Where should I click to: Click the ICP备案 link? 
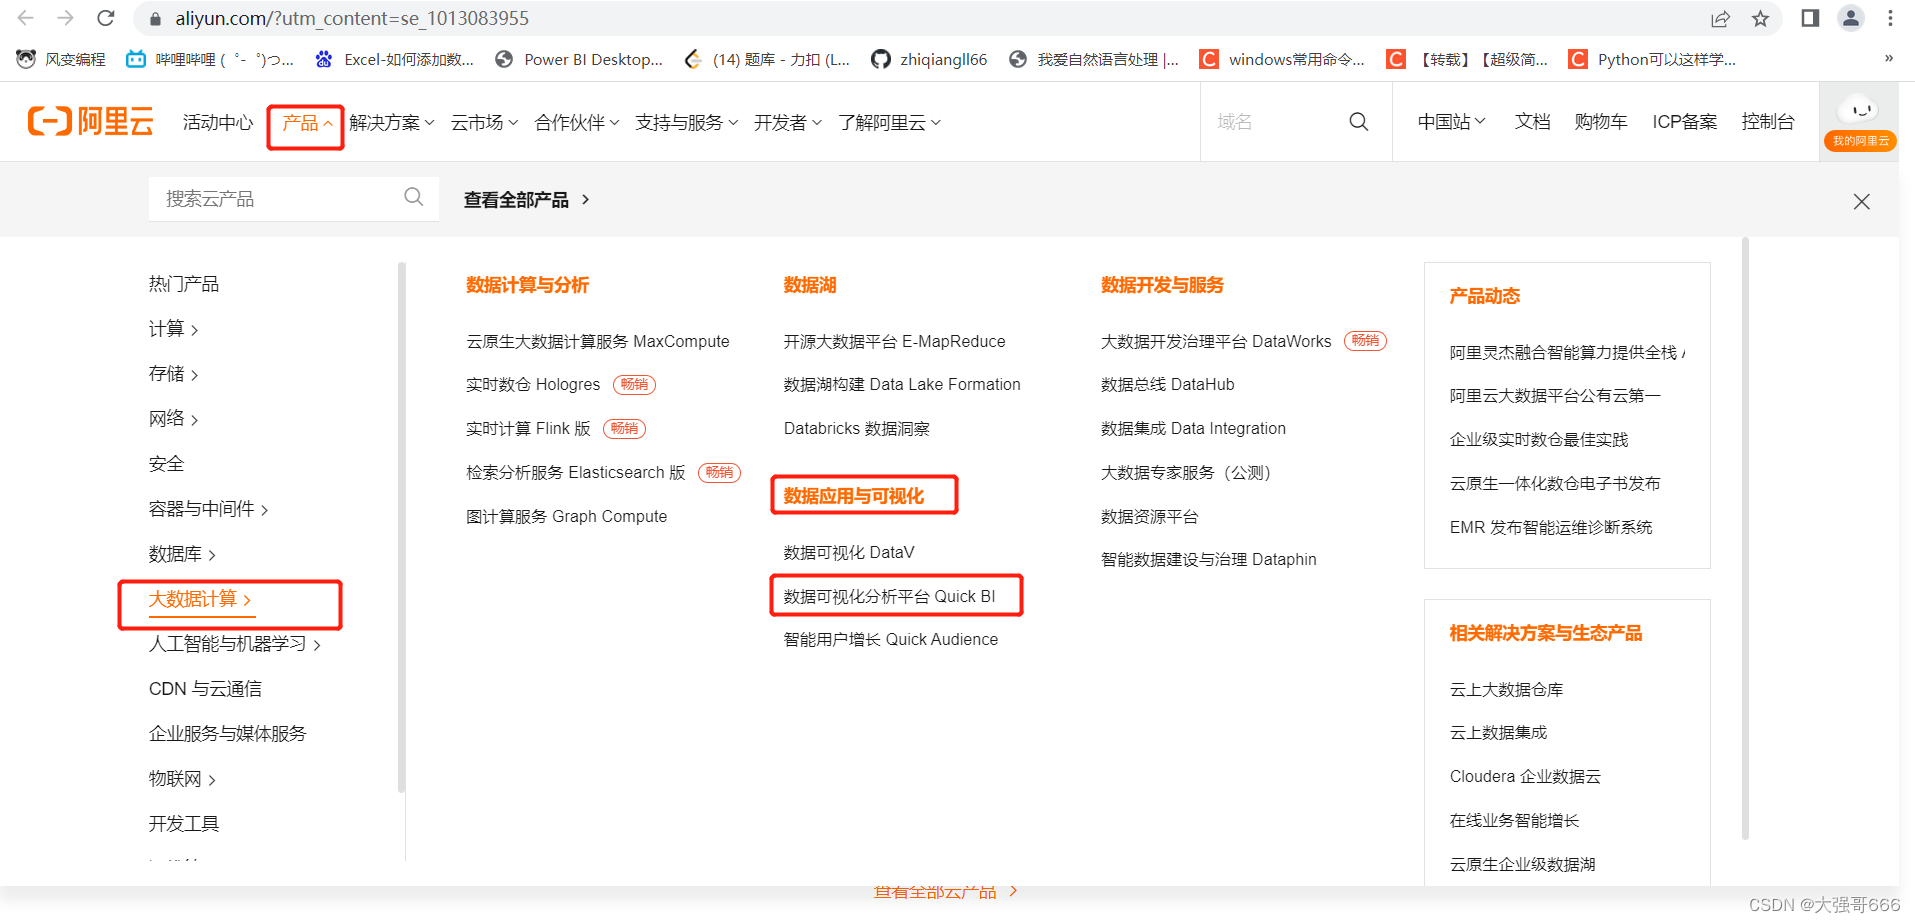[x=1685, y=121]
